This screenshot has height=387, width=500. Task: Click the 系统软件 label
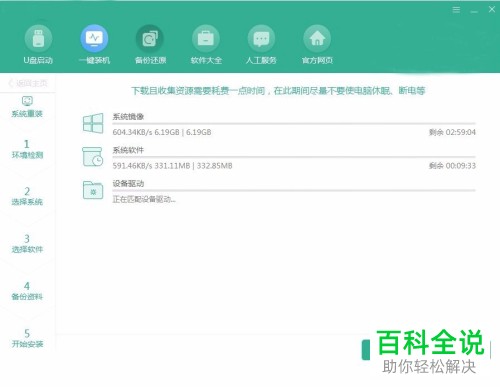point(128,150)
